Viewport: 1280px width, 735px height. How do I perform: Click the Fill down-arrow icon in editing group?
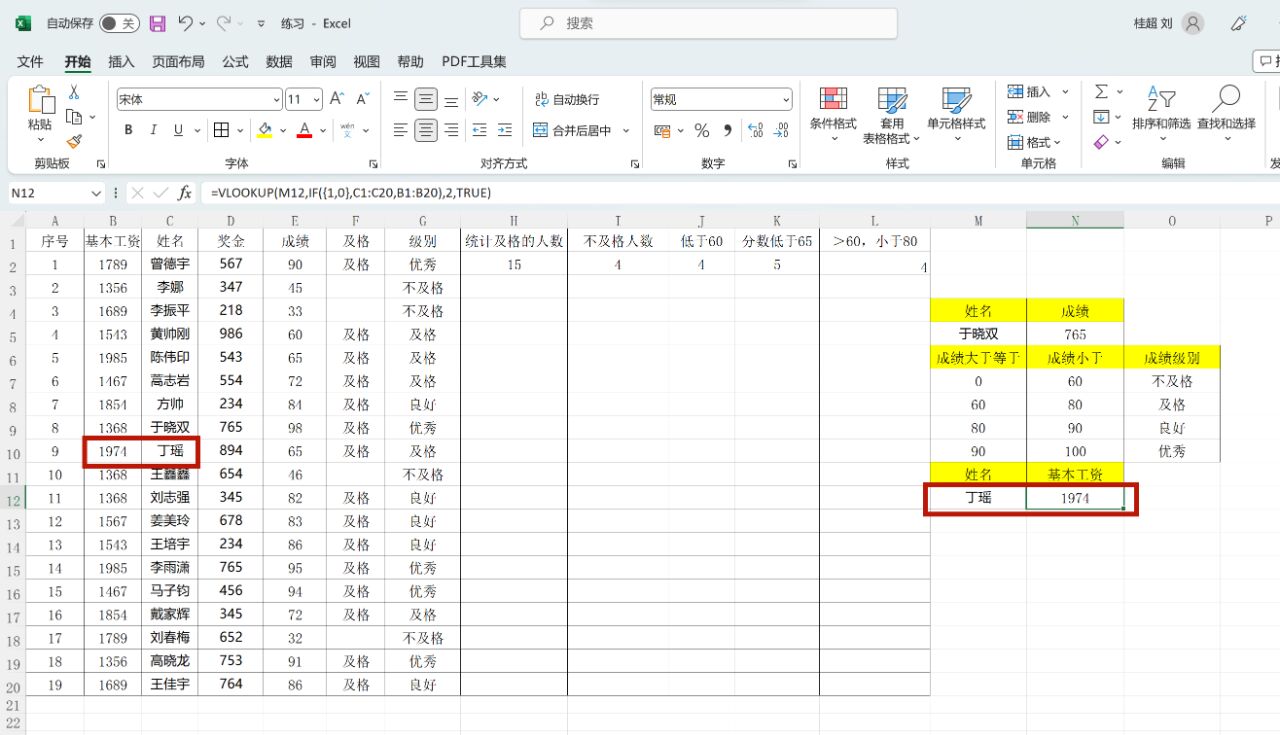(x=1101, y=117)
